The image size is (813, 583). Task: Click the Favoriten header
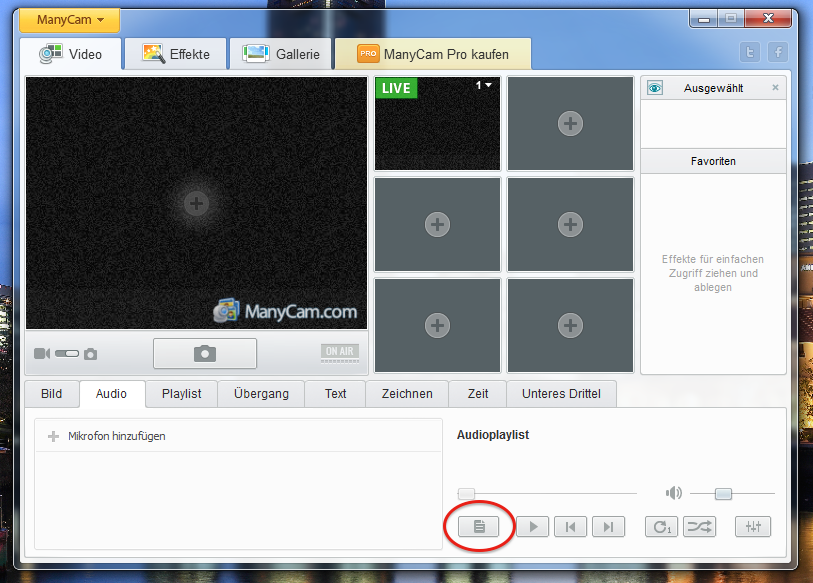click(713, 161)
